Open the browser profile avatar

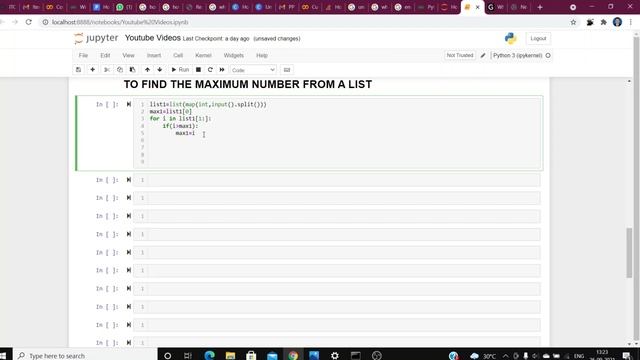617,22
